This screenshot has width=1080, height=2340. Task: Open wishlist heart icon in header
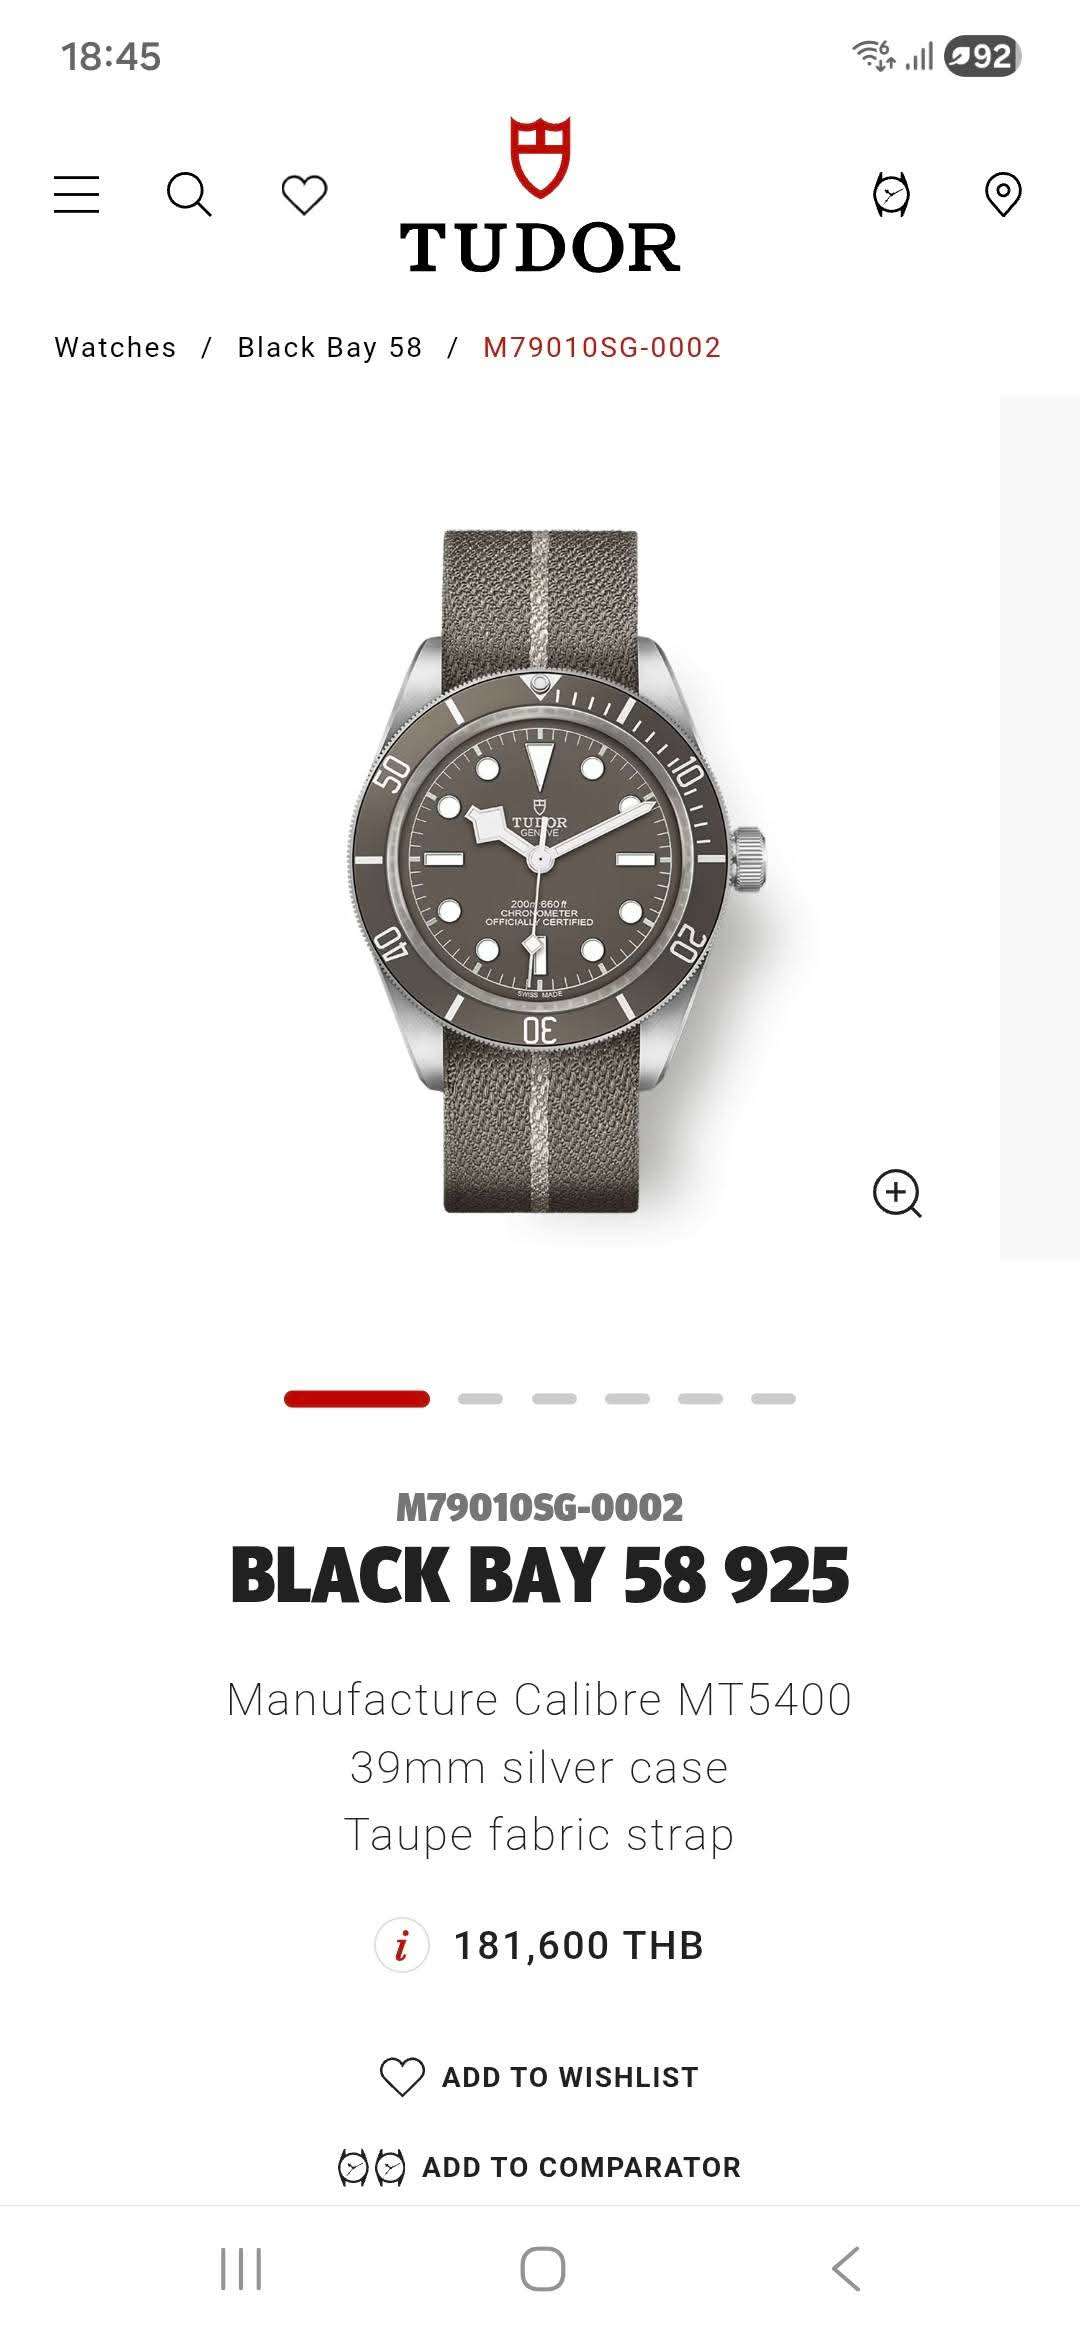pos(304,194)
